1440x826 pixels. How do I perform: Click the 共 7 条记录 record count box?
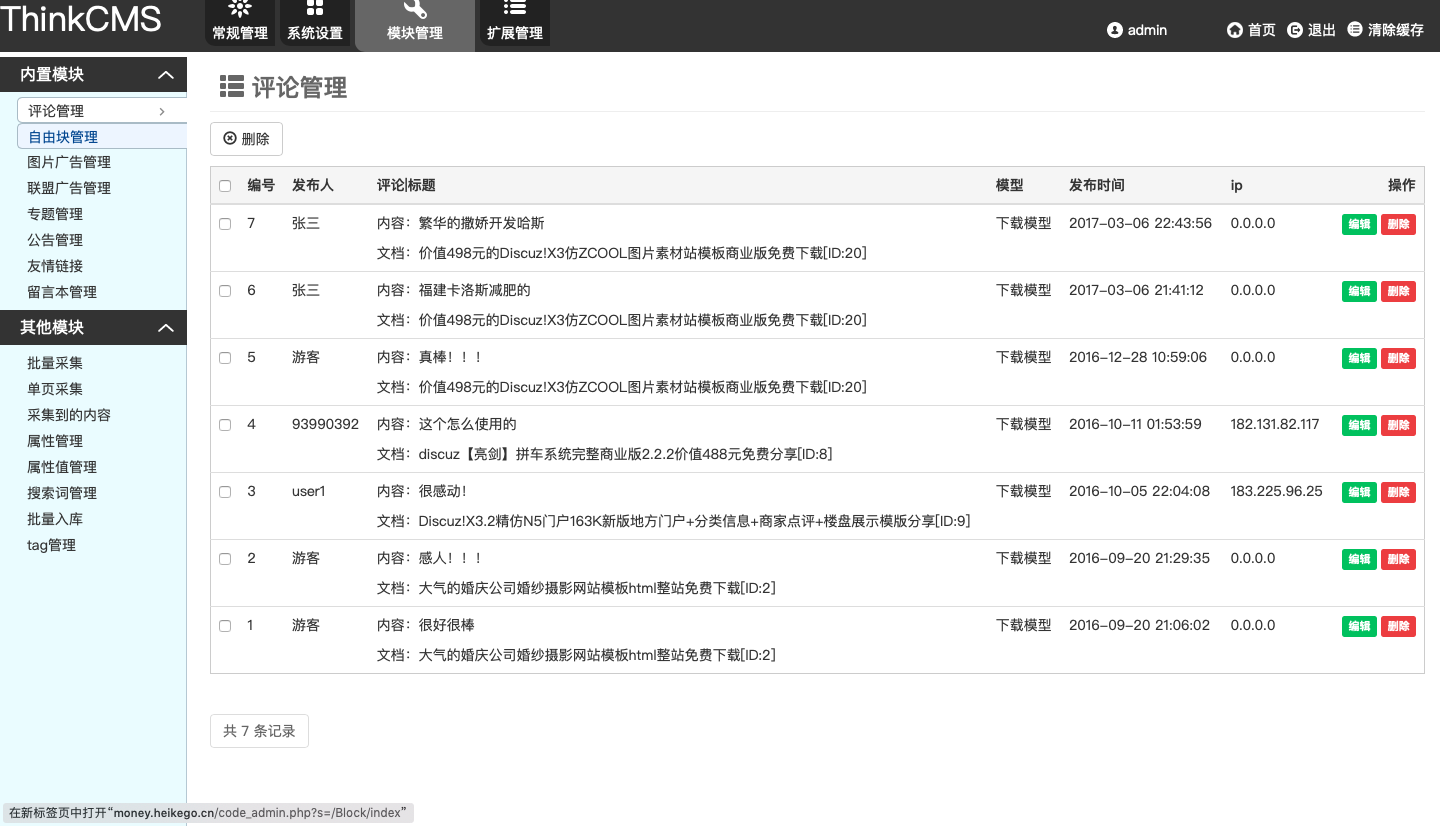(259, 731)
